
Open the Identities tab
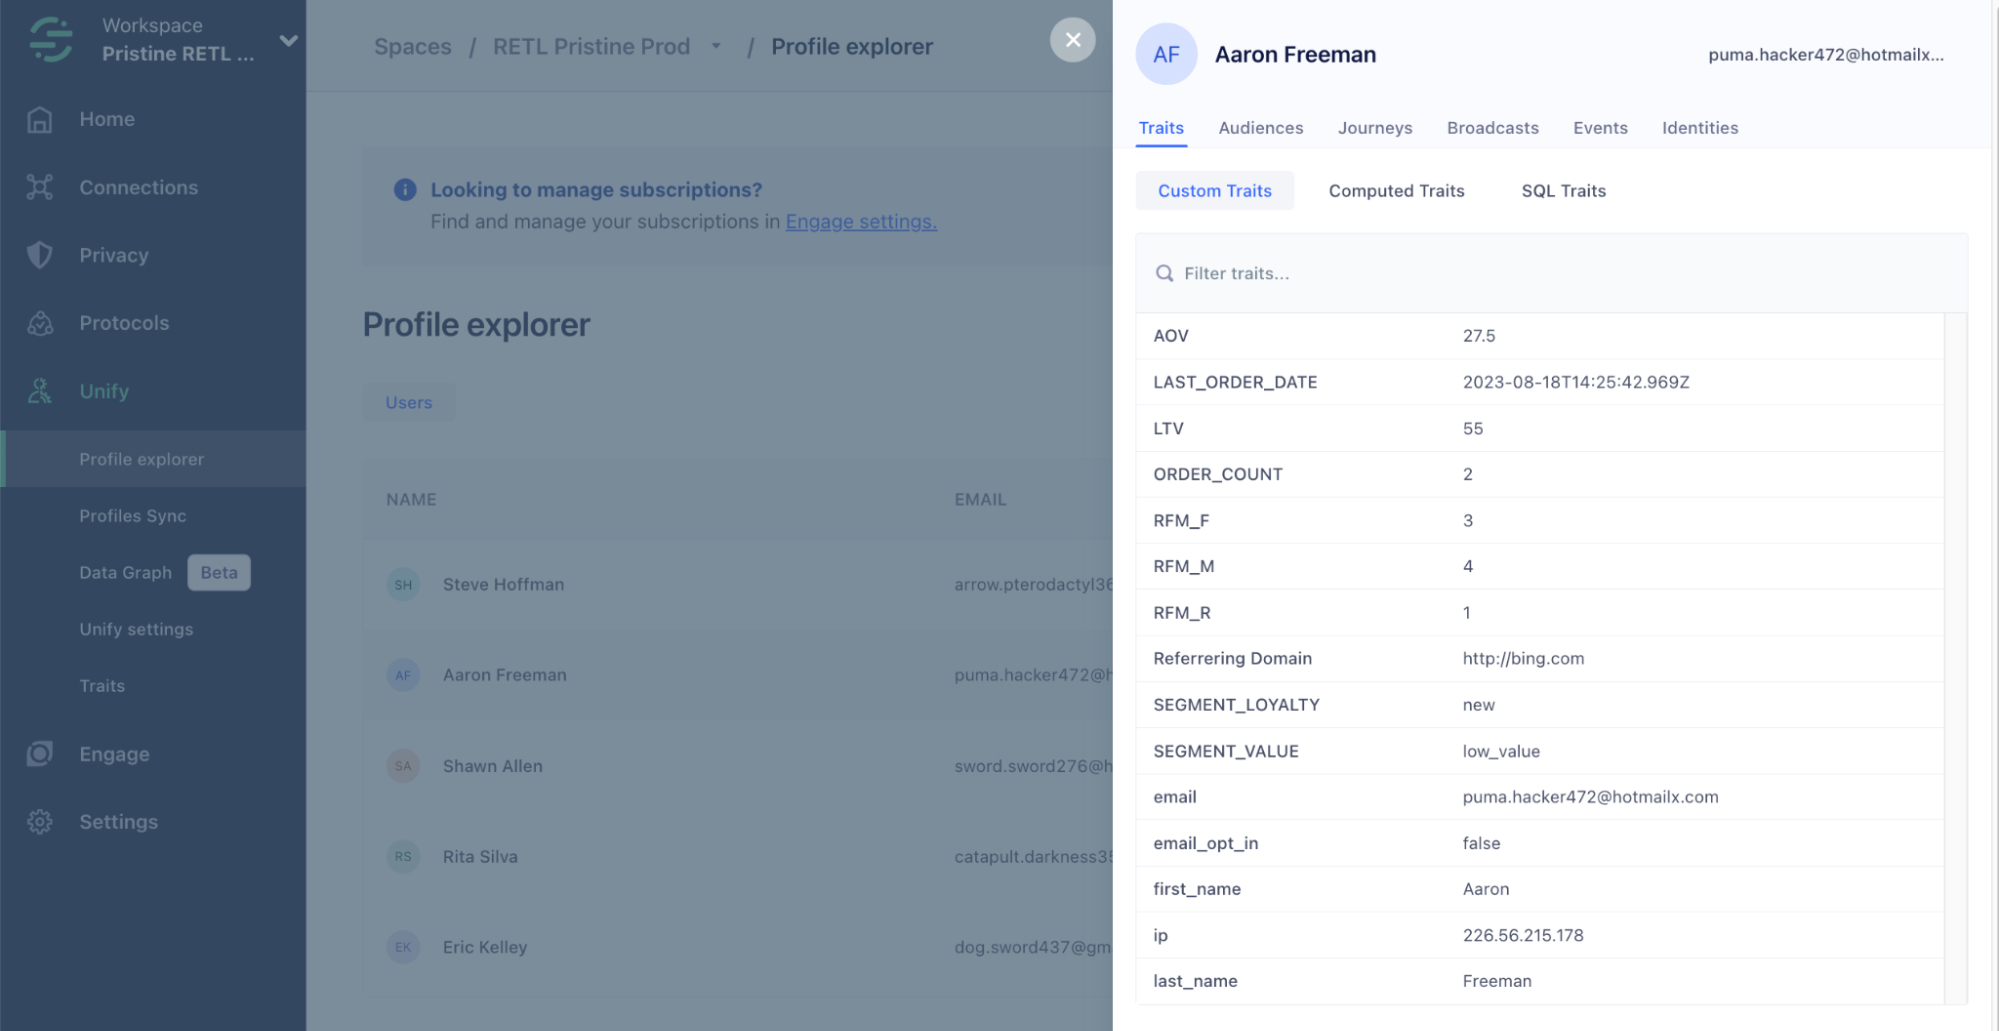click(1699, 128)
